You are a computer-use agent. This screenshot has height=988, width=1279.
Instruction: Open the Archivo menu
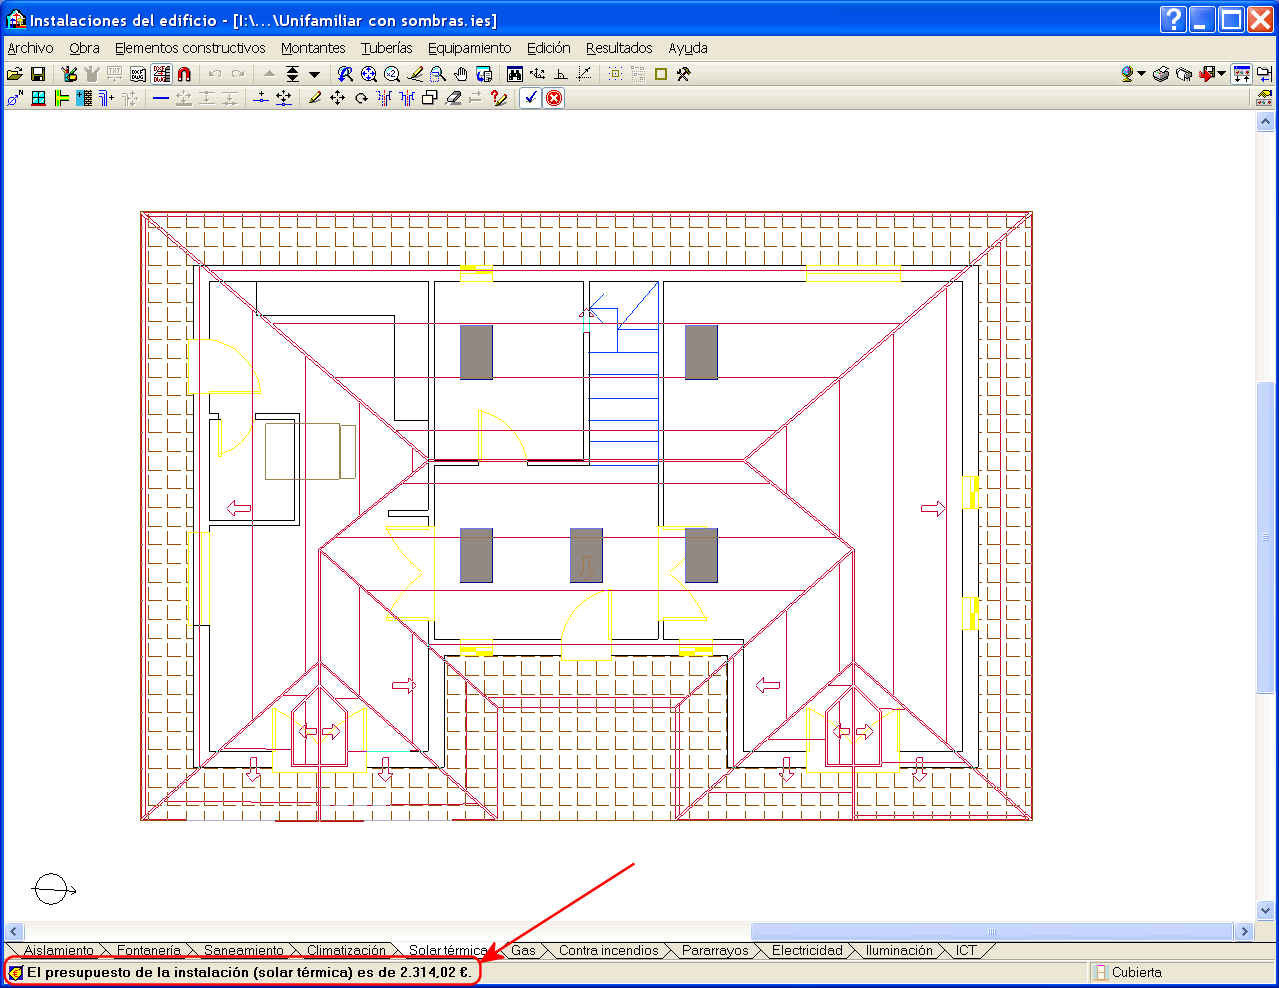[x=30, y=48]
